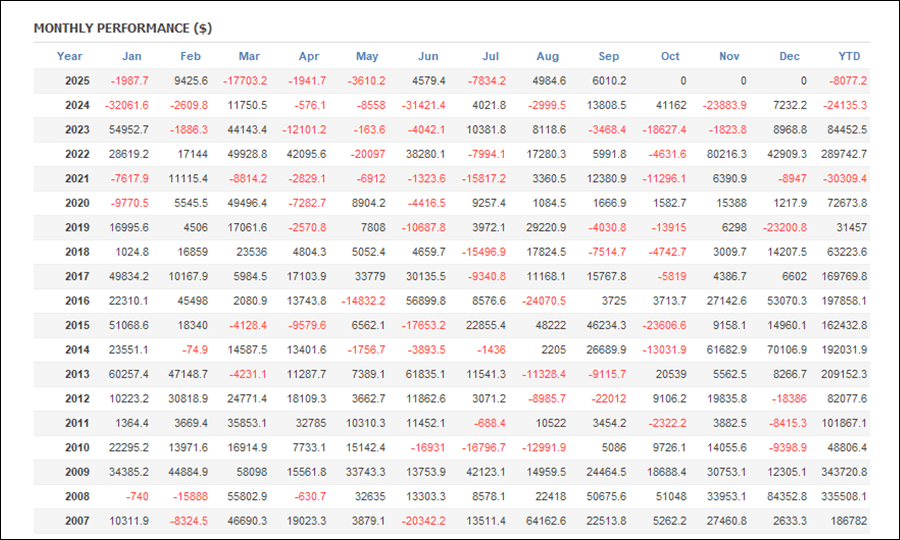This screenshot has height=540, width=900.
Task: Select the 2025 year row label
Action: [77, 81]
